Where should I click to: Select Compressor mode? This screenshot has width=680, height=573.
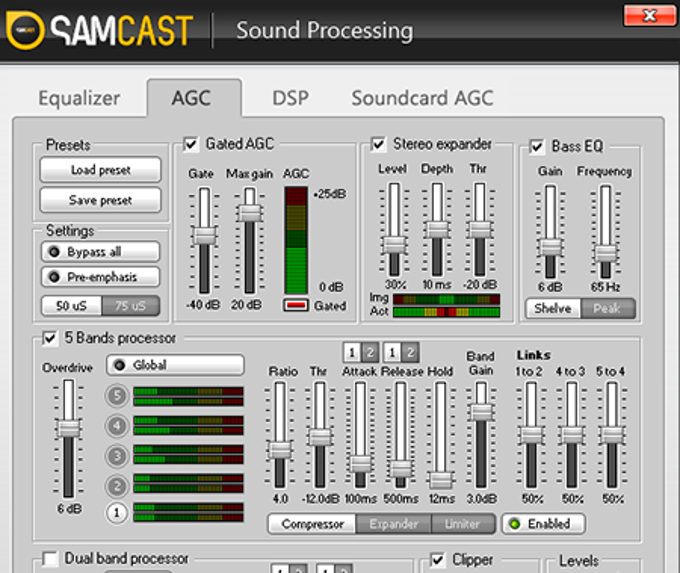(312, 524)
